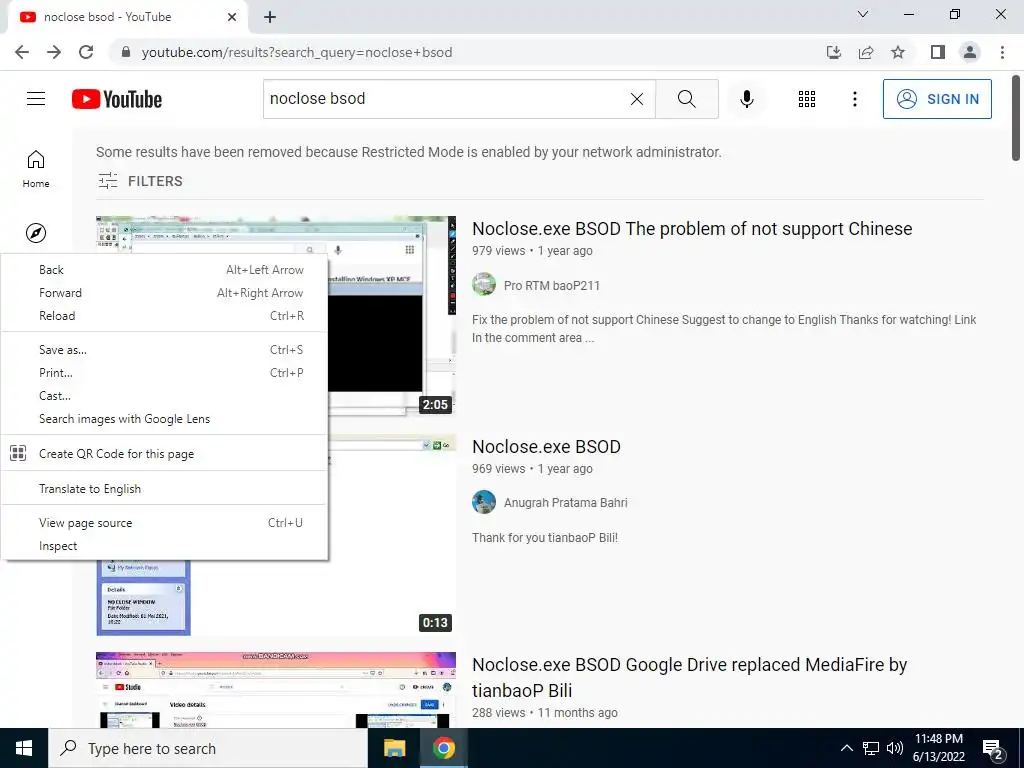Select Back in context menu
Viewport: 1024px width, 768px height.
165,270
